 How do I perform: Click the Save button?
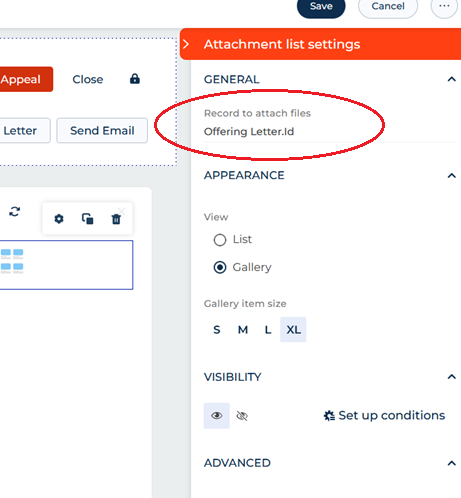tap(321, 6)
